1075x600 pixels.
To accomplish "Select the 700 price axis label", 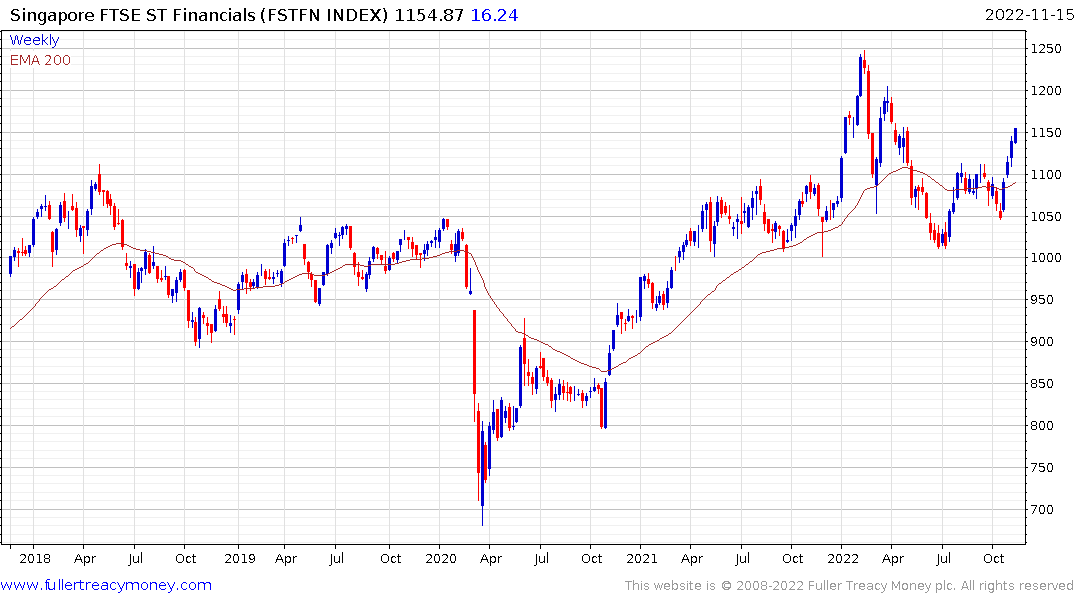I will 1043,509.
